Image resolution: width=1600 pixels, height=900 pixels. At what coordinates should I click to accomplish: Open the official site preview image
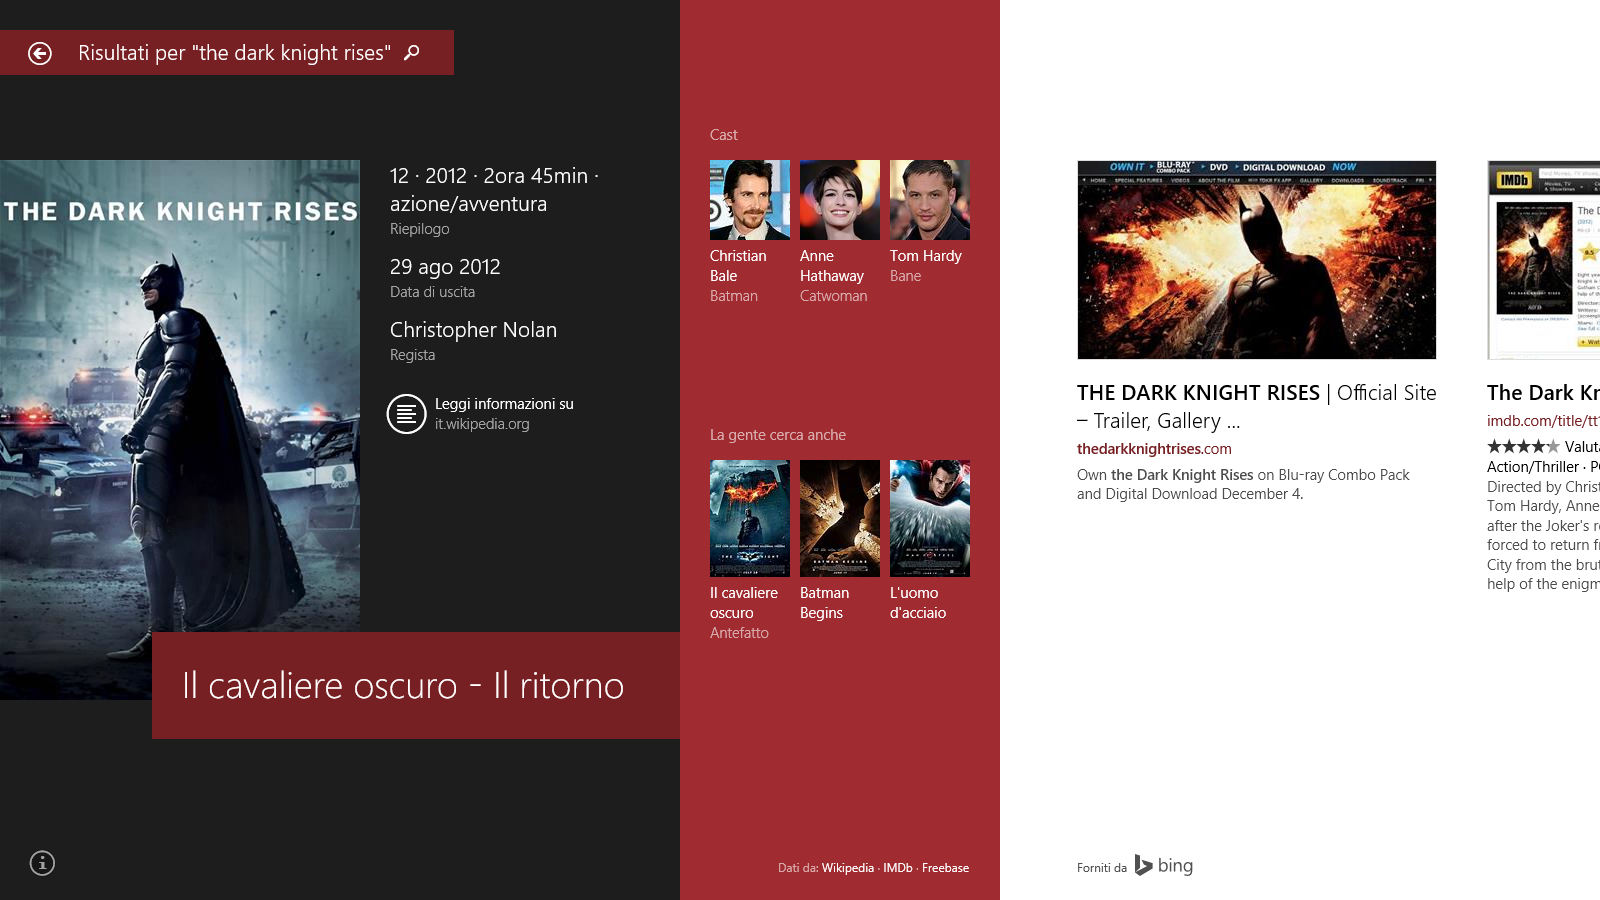(x=1257, y=260)
